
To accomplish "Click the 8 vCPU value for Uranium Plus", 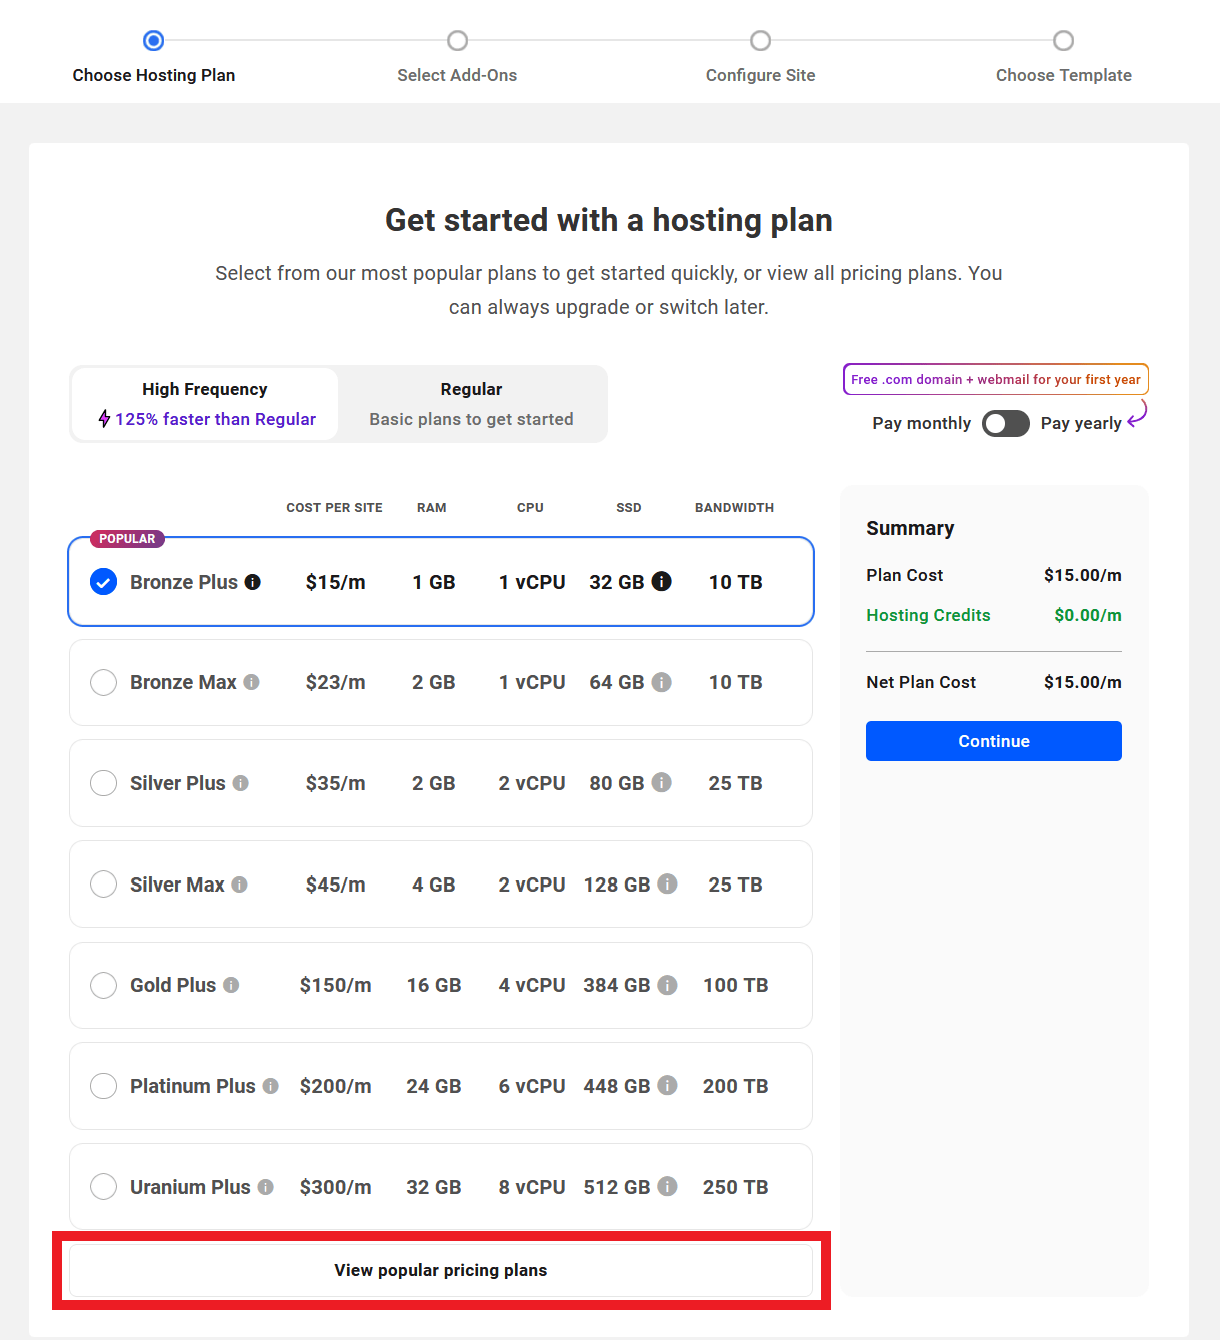I will click(532, 1187).
